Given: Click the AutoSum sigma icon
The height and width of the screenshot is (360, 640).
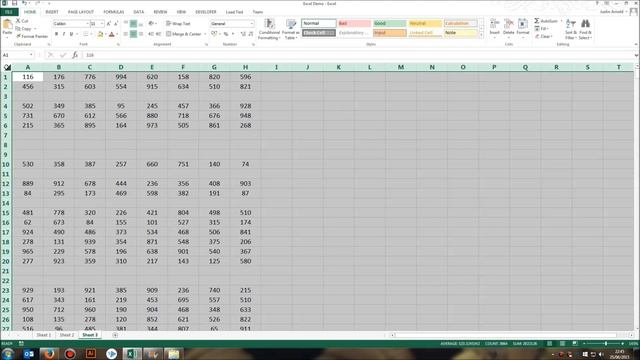Looking at the screenshot, I should coord(537,21).
